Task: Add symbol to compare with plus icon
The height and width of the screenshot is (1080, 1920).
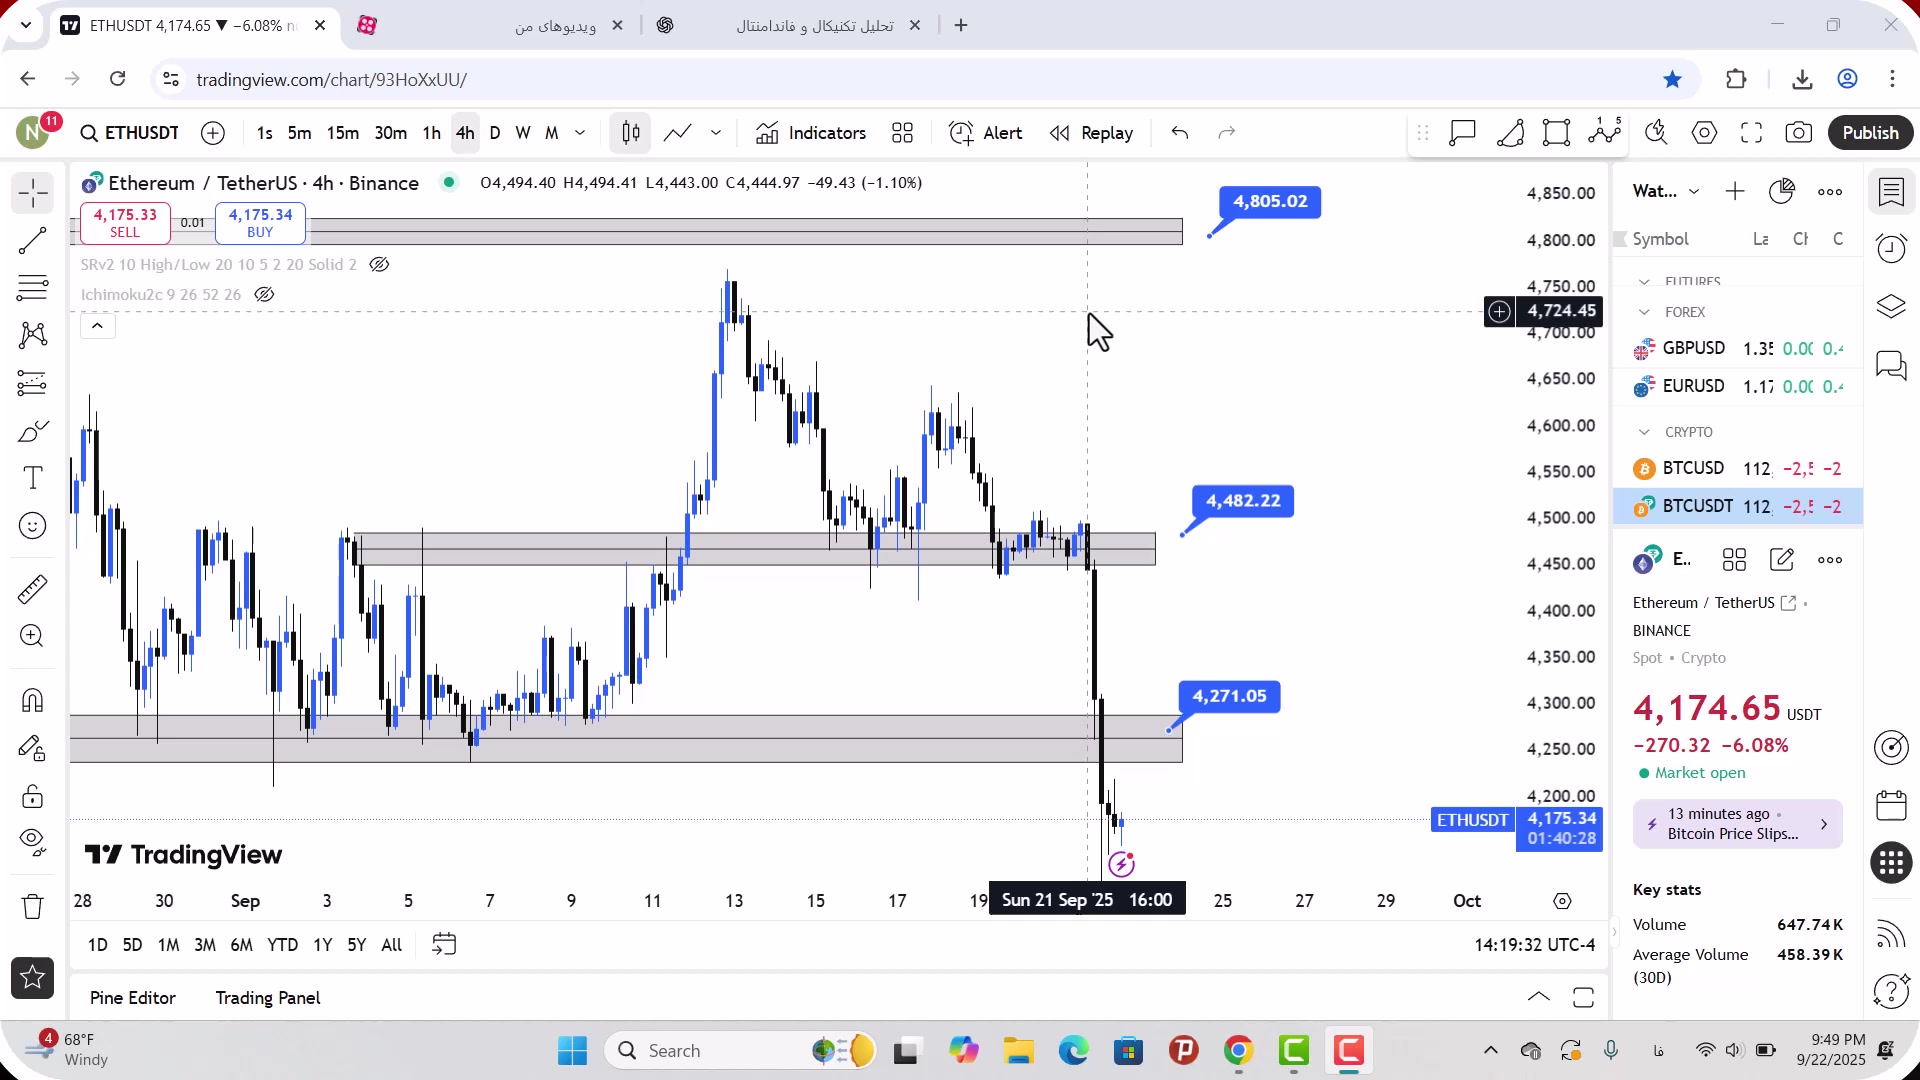Action: pyautogui.click(x=213, y=133)
